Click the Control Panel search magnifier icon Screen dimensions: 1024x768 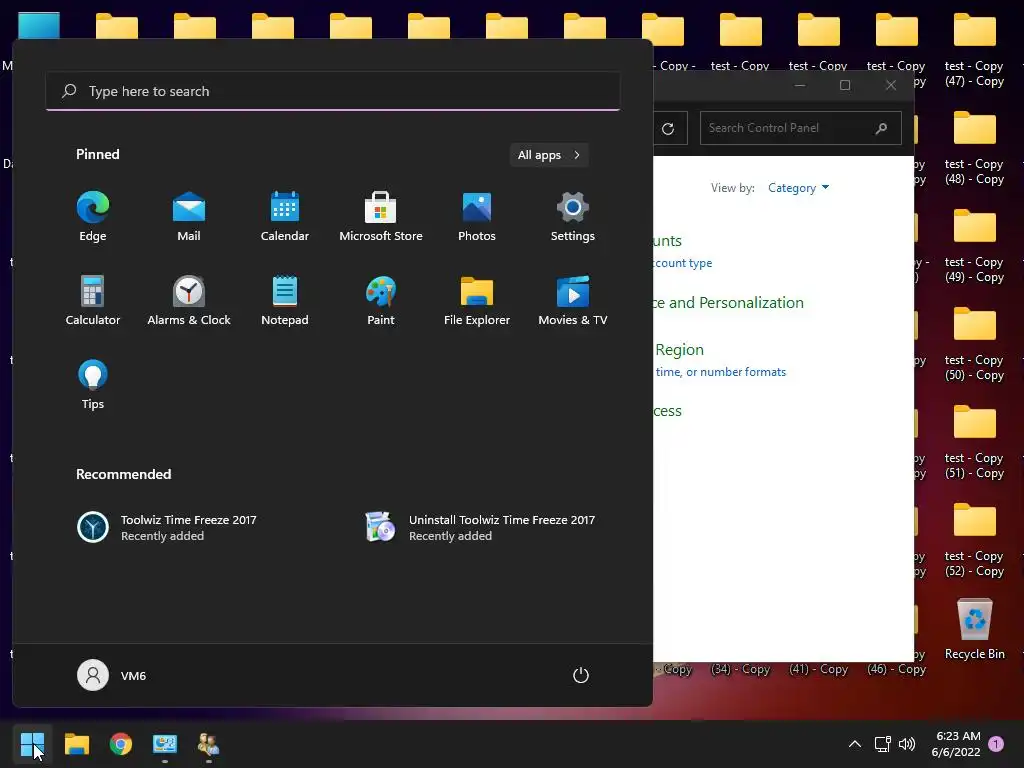(881, 128)
